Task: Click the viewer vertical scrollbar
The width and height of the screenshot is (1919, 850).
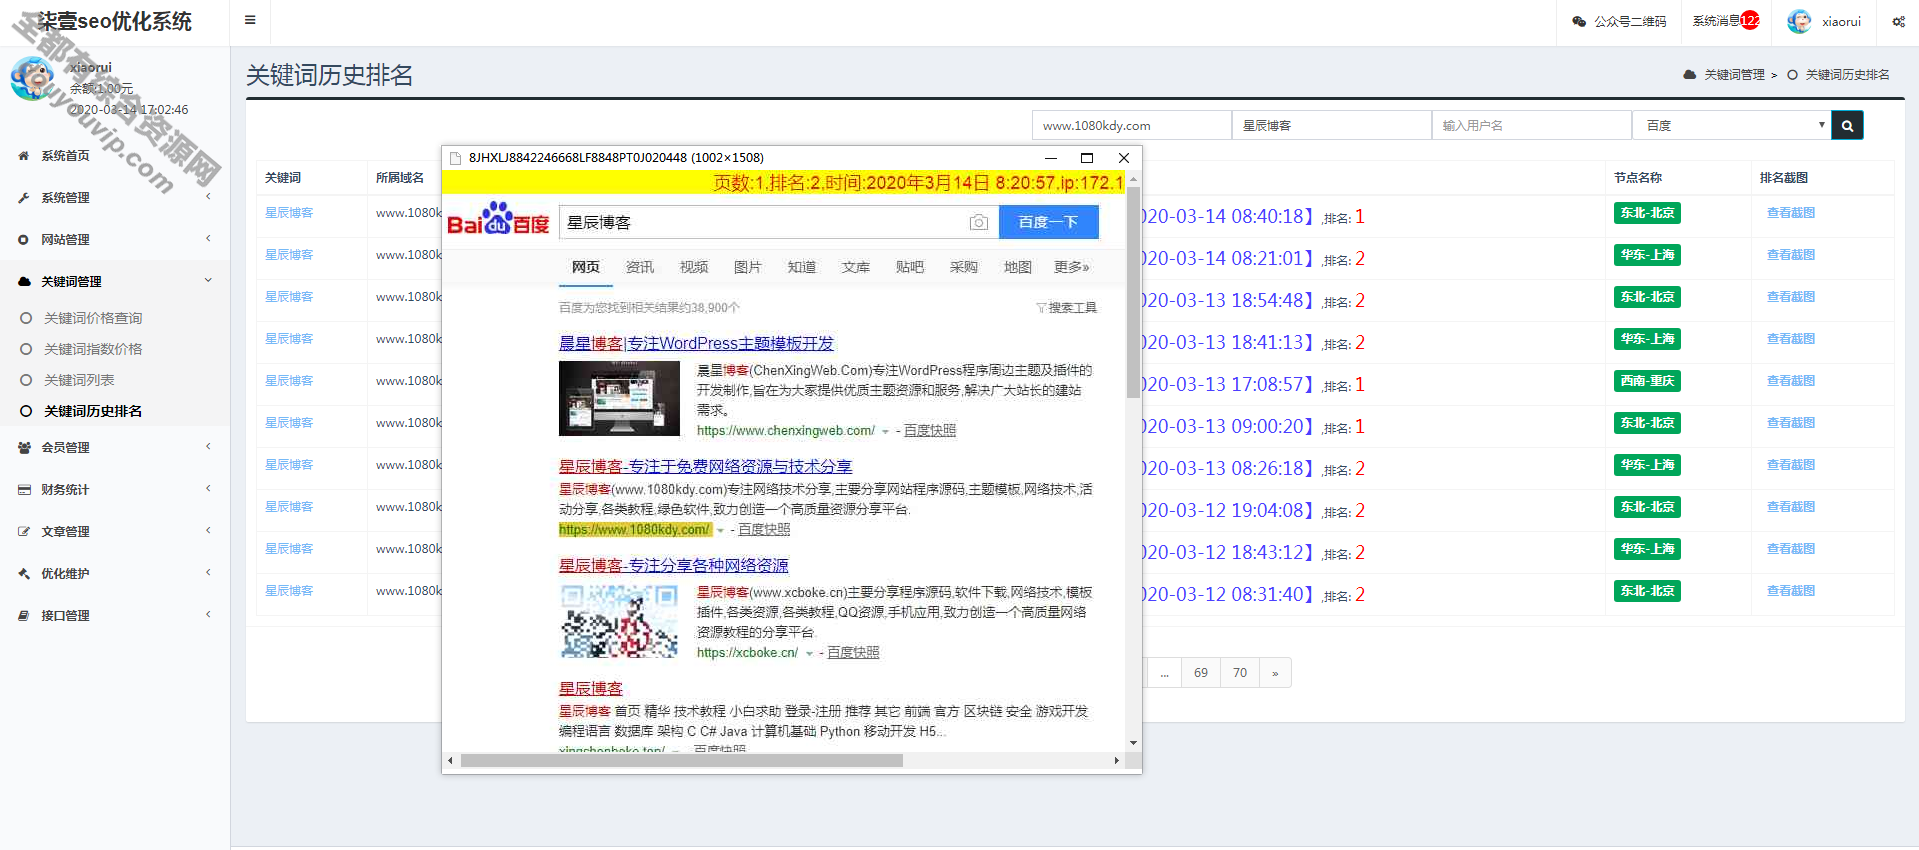Action: point(1133,292)
